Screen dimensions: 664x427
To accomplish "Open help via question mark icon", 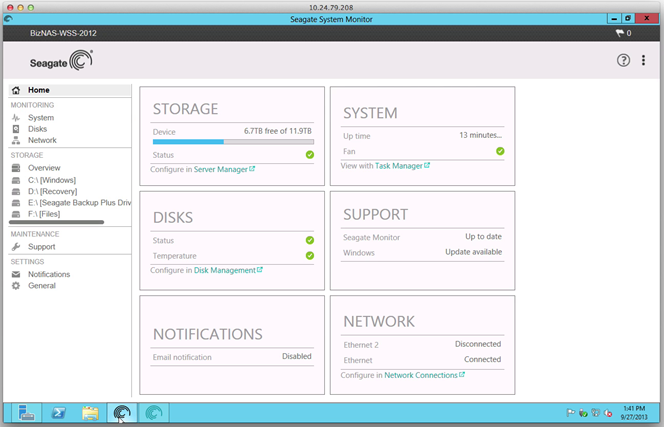I will coord(623,60).
